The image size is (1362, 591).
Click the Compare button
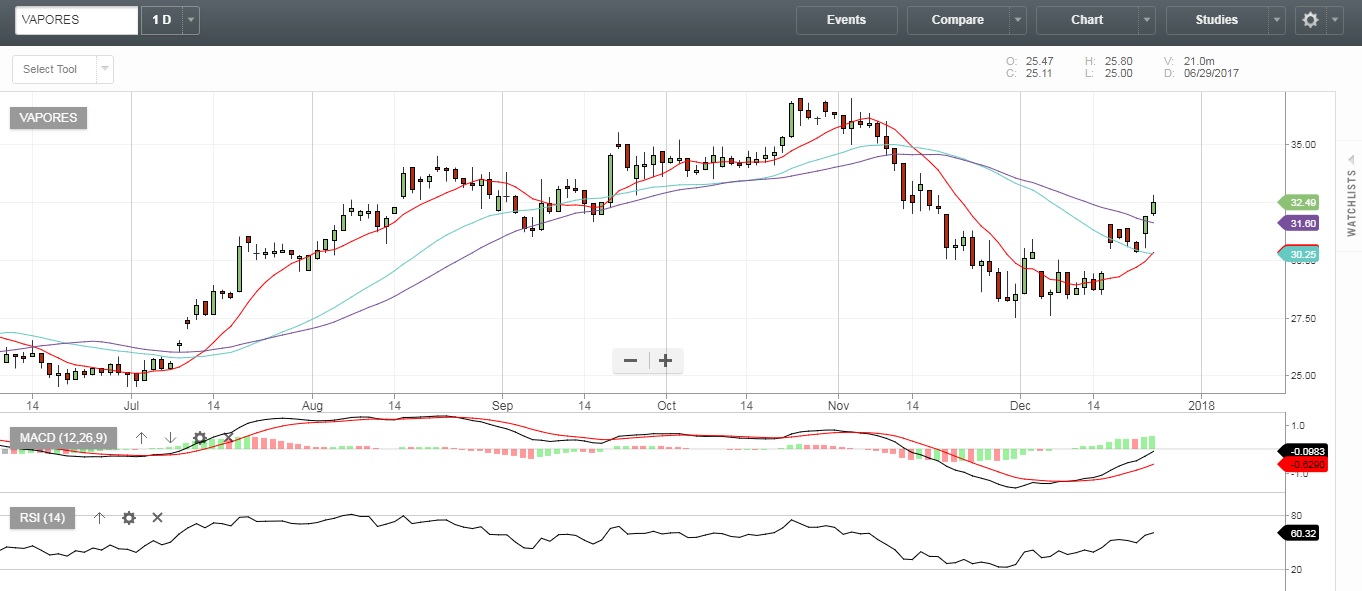tap(958, 20)
